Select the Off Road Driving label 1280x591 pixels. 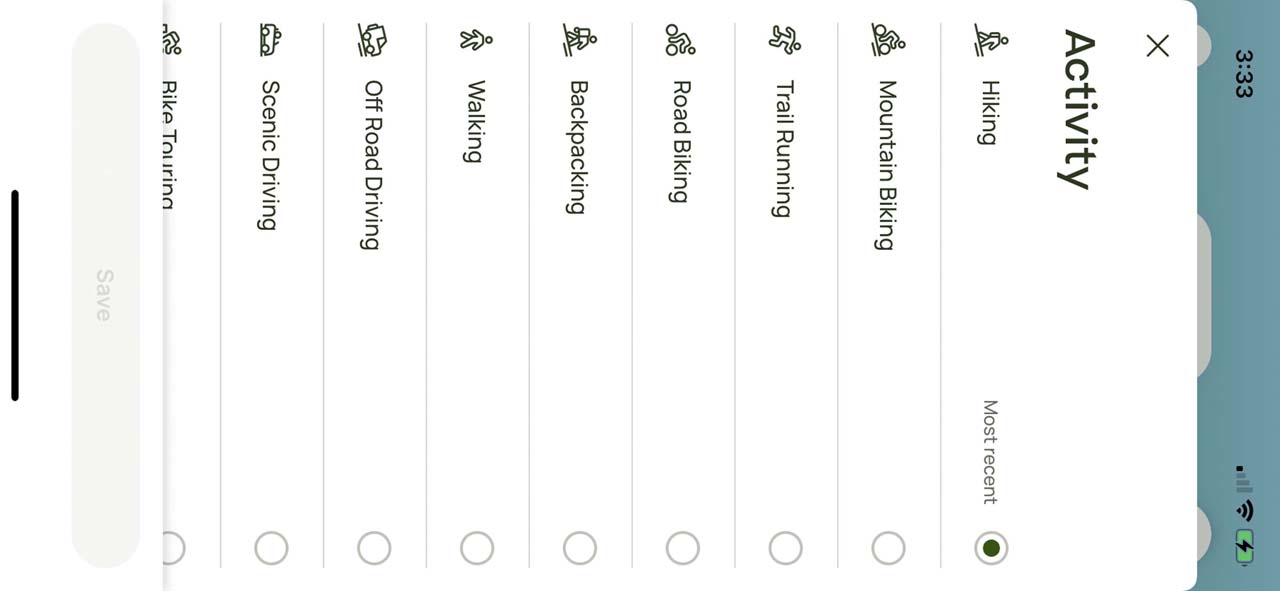372,165
